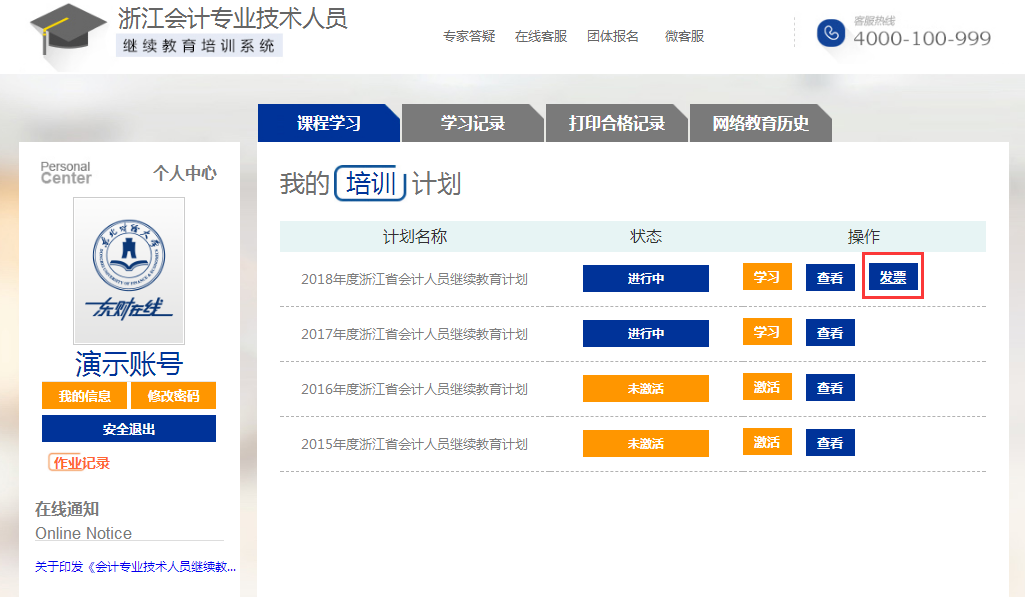
Task: Open 我的信息 in personal center
Action: click(x=84, y=396)
